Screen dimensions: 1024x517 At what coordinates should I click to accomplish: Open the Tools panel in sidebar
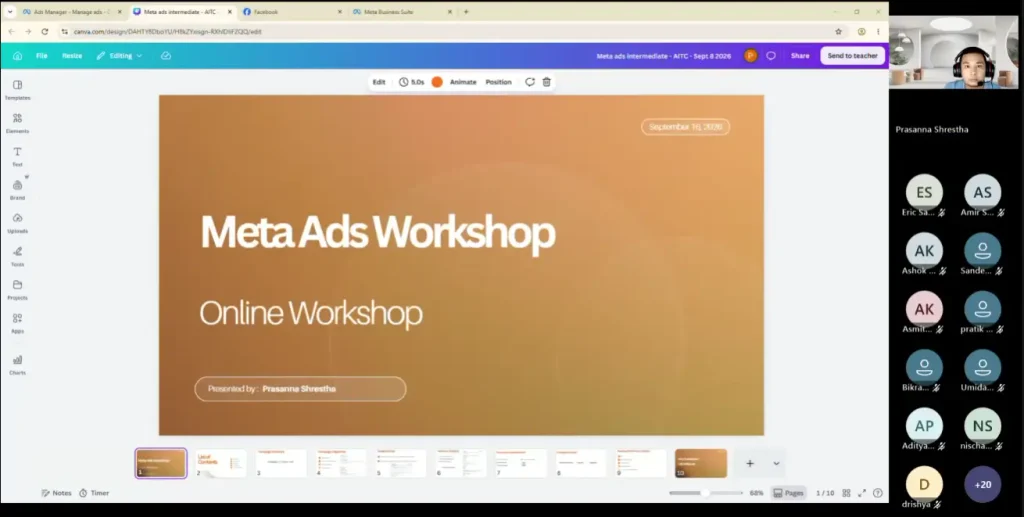pos(18,256)
